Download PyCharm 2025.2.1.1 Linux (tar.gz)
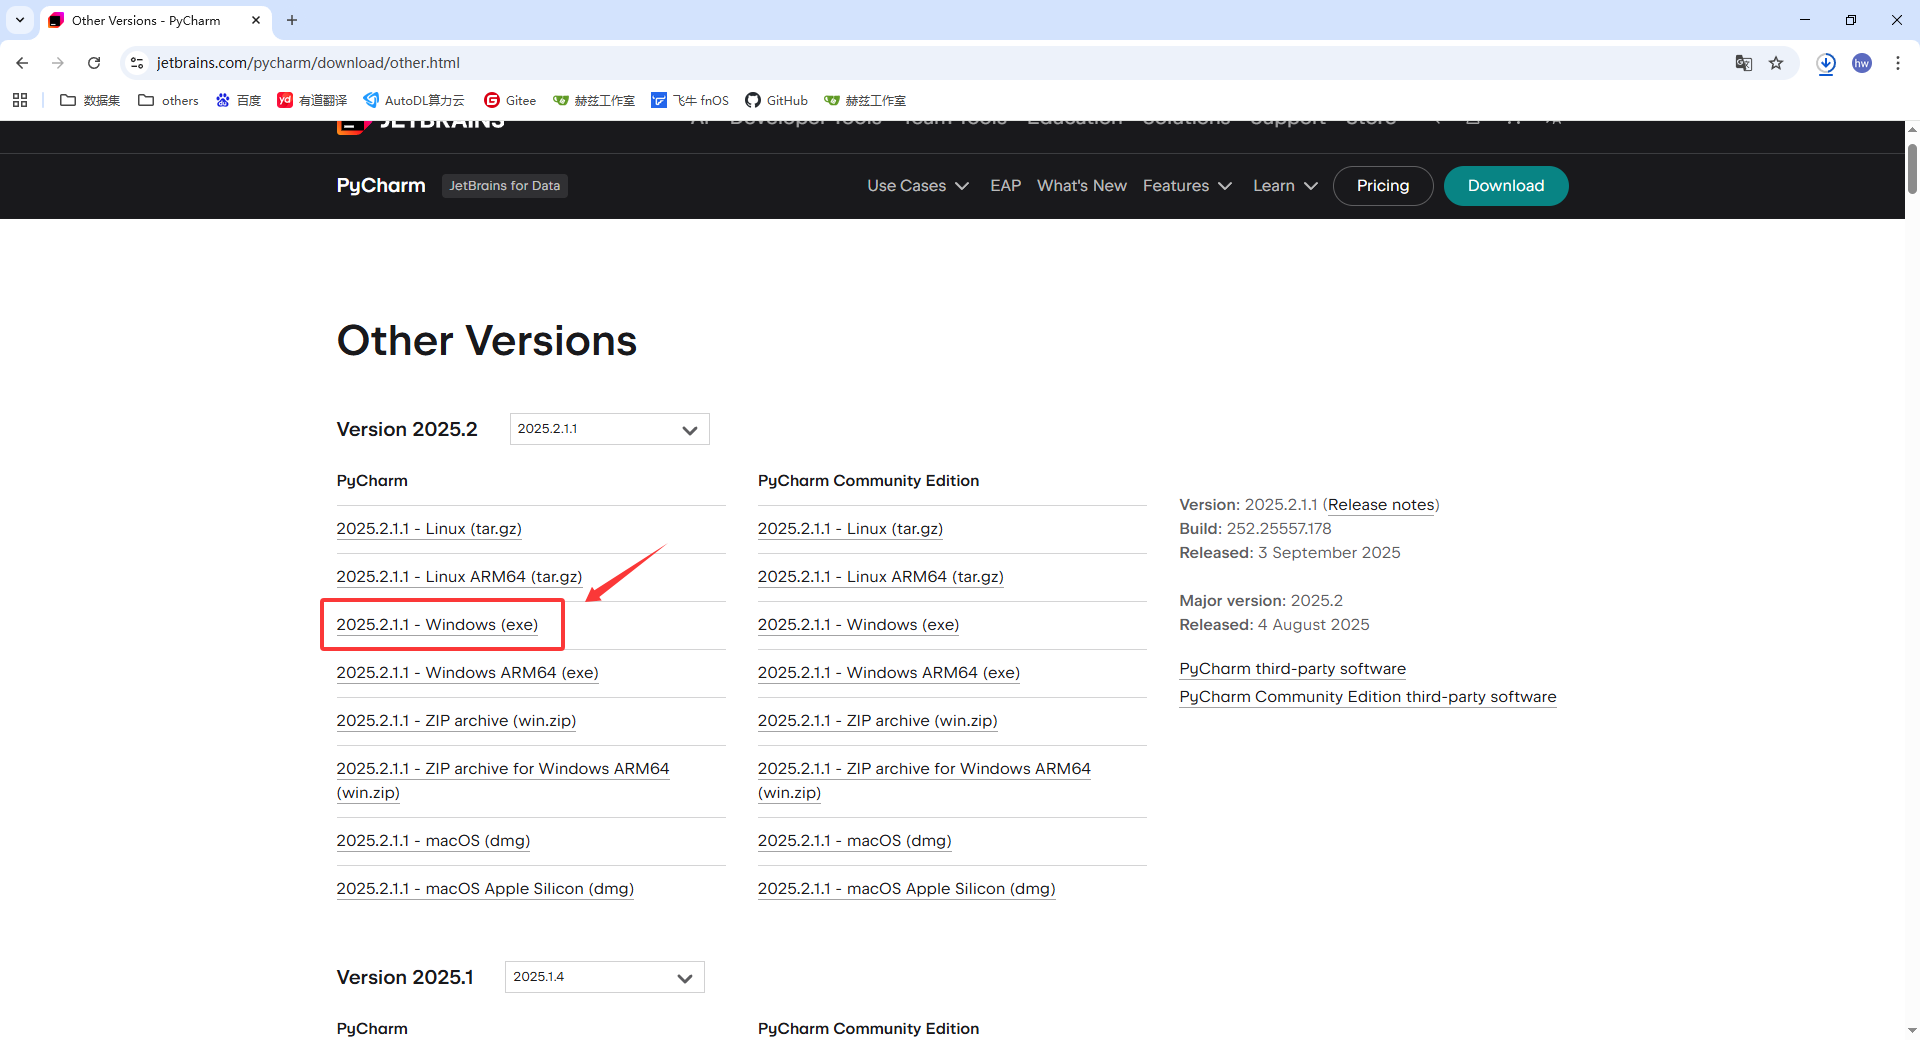 429,529
